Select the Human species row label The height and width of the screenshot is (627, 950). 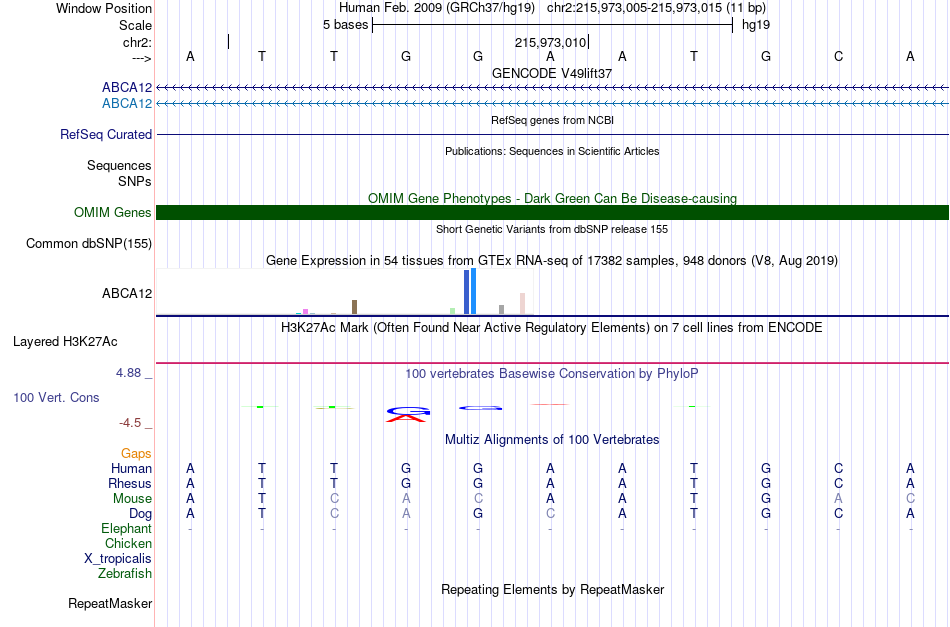(x=131, y=468)
